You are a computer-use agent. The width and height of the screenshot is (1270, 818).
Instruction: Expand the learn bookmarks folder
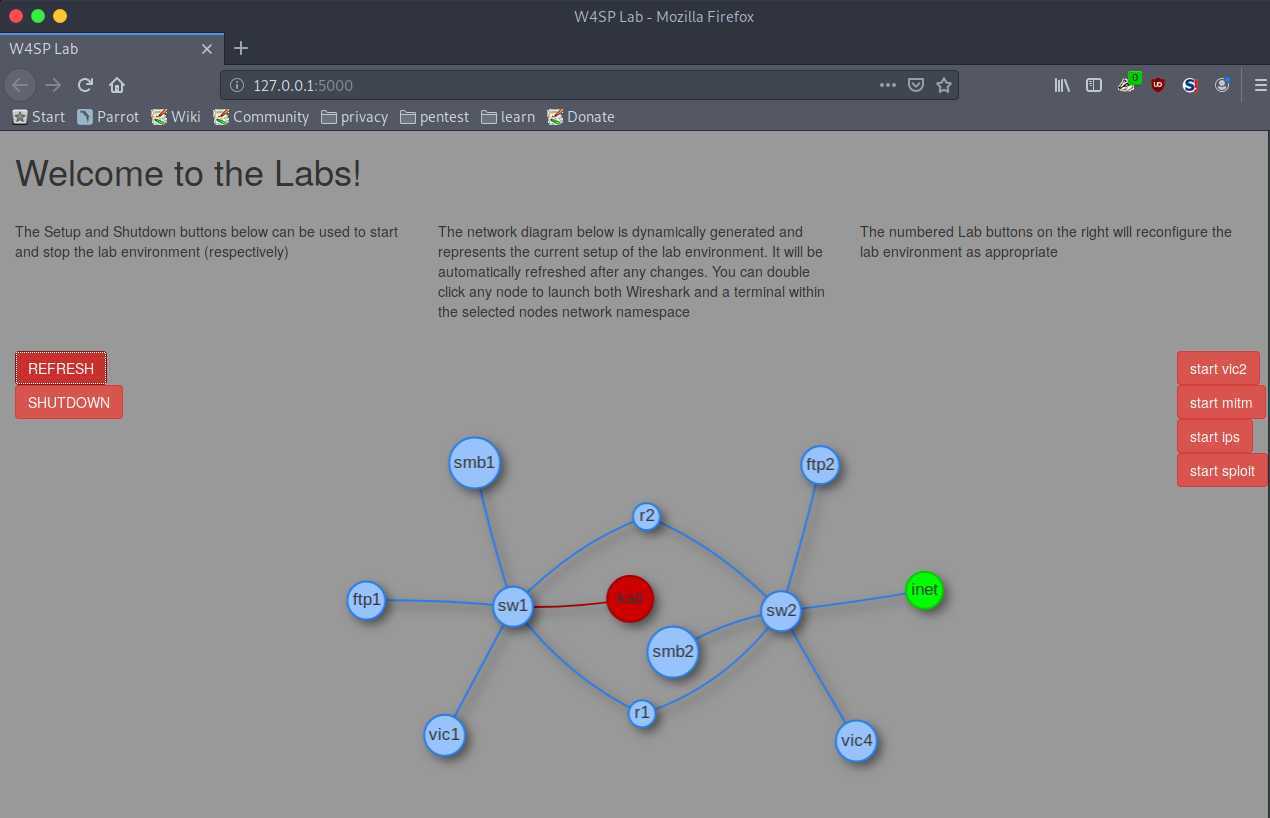(508, 117)
